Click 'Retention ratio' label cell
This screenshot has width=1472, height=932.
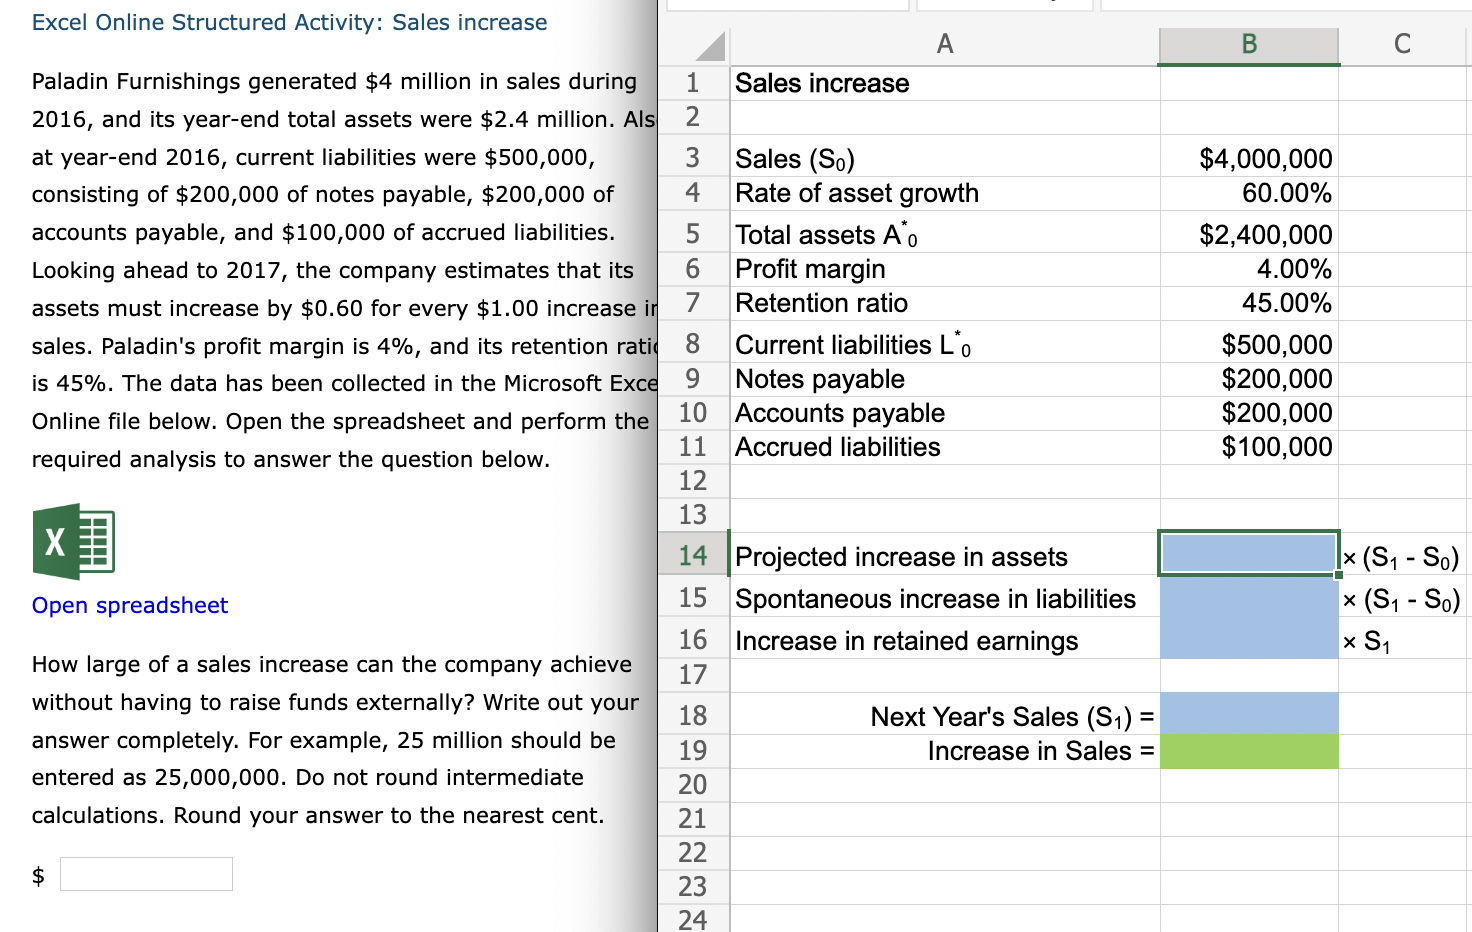click(945, 303)
